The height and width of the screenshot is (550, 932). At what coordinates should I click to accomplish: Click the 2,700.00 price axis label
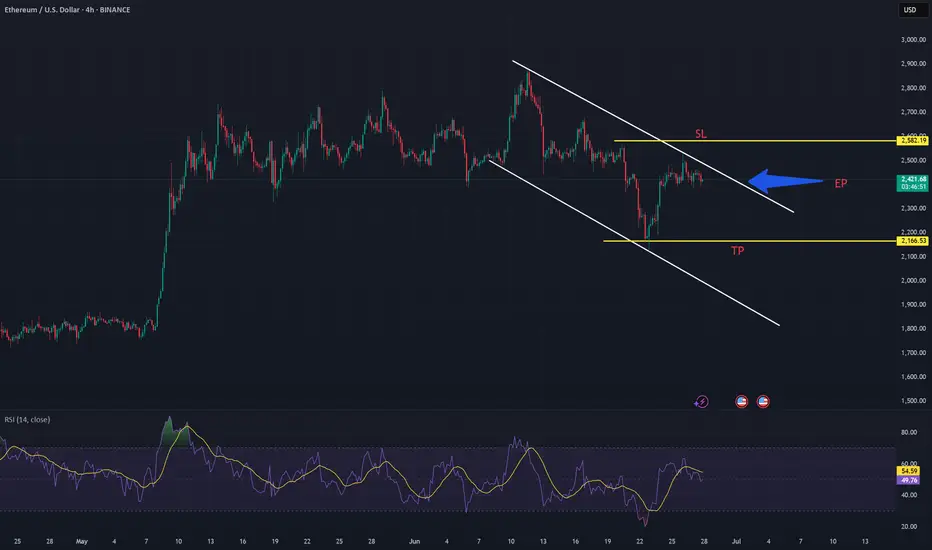click(914, 112)
